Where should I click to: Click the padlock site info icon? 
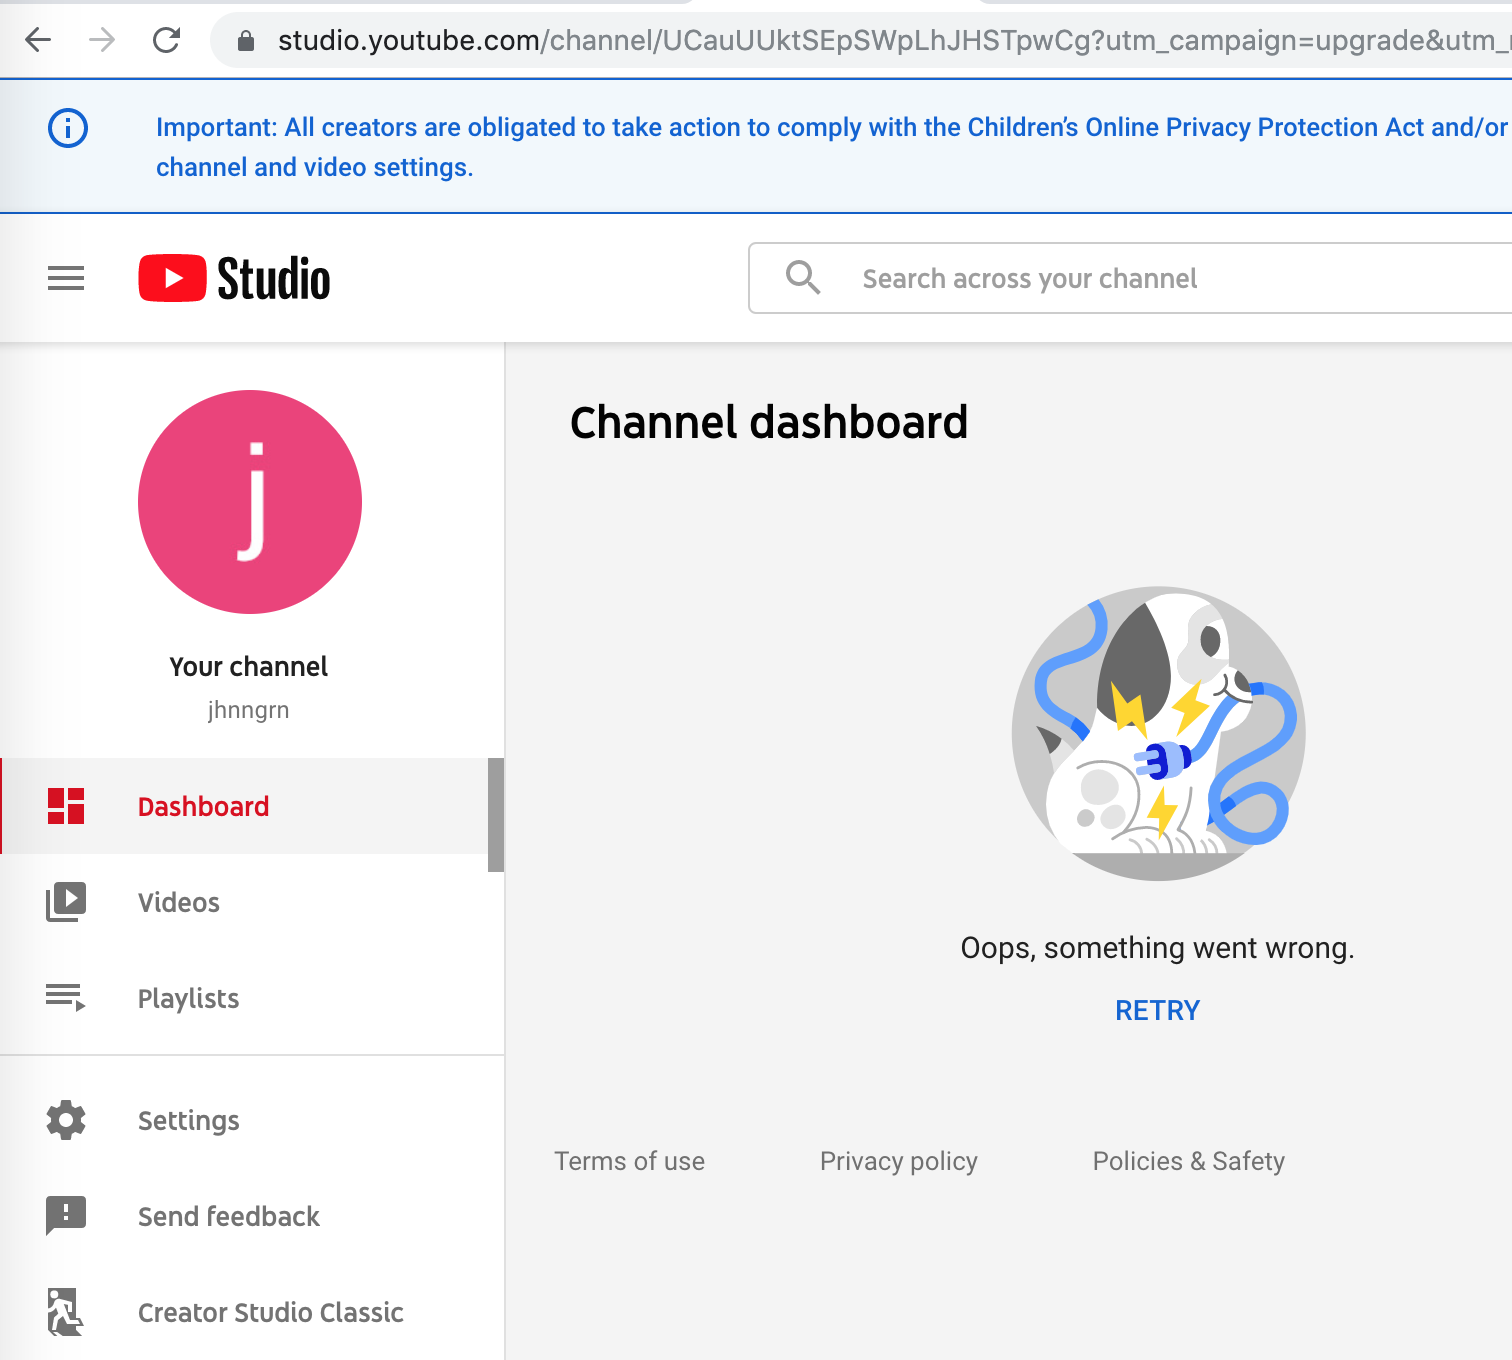click(246, 41)
